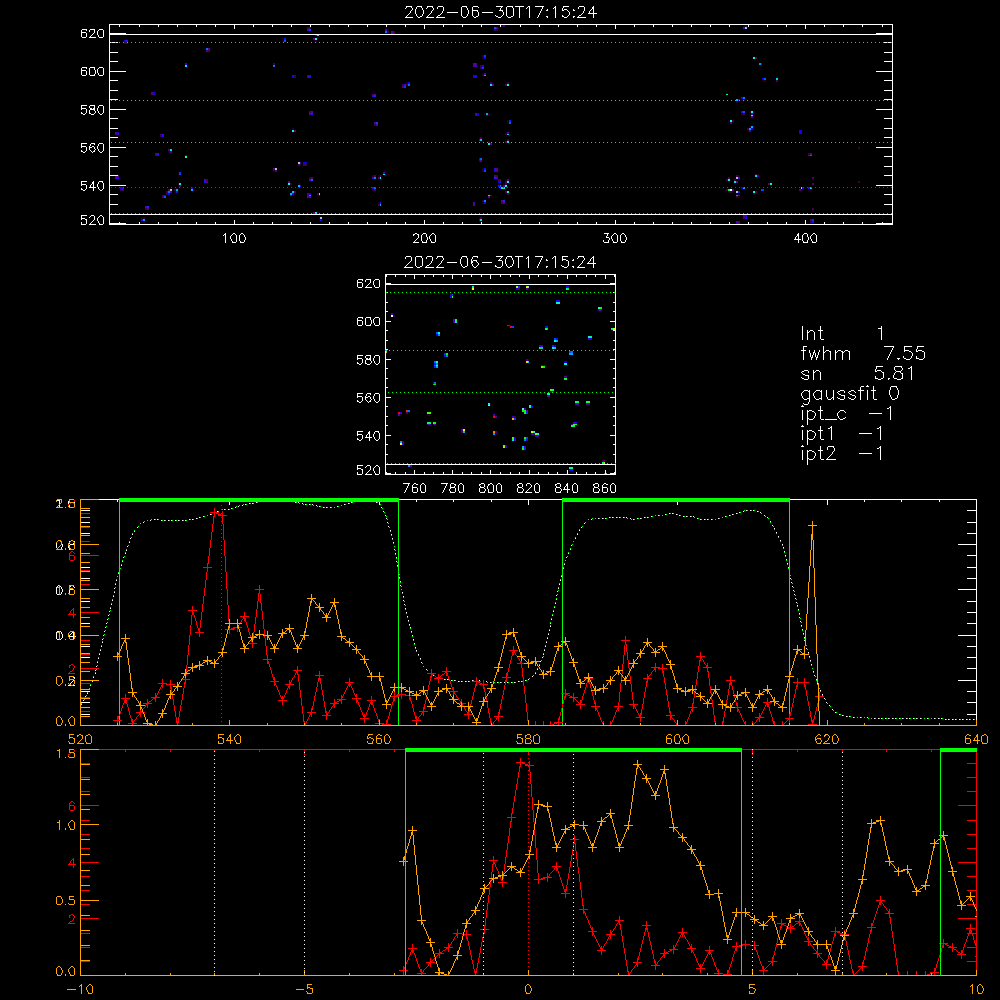Select the 'ipt2 -1' readout line
This screenshot has width=1000, height=1000.
click(x=842, y=453)
